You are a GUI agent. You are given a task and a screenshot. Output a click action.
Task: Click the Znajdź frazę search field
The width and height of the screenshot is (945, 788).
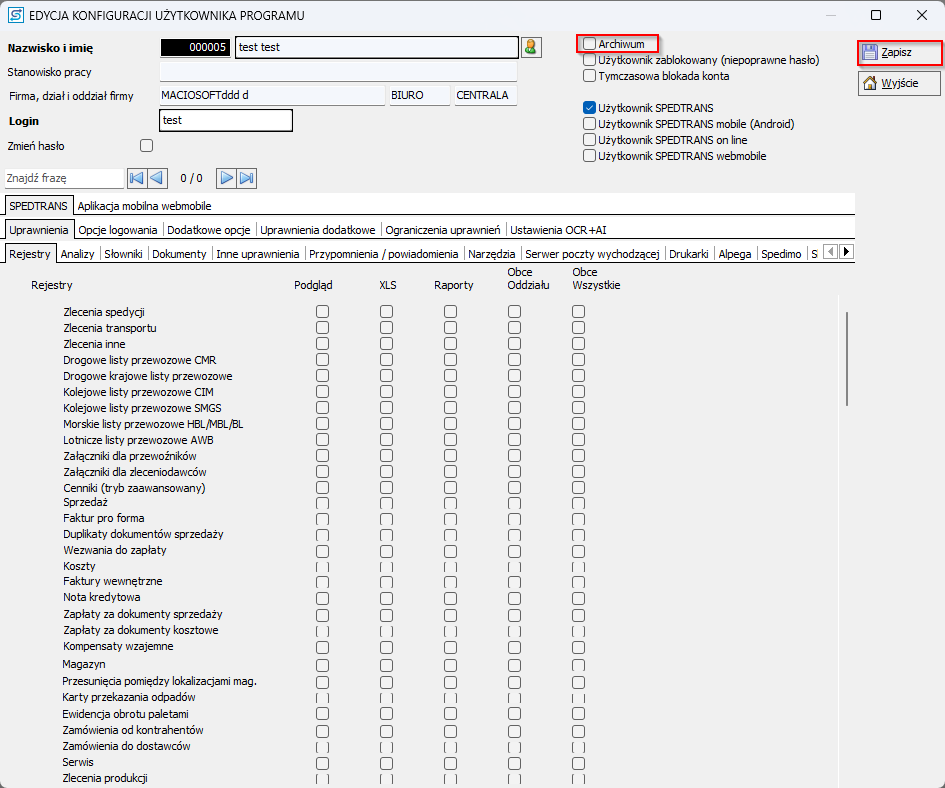coord(63,178)
